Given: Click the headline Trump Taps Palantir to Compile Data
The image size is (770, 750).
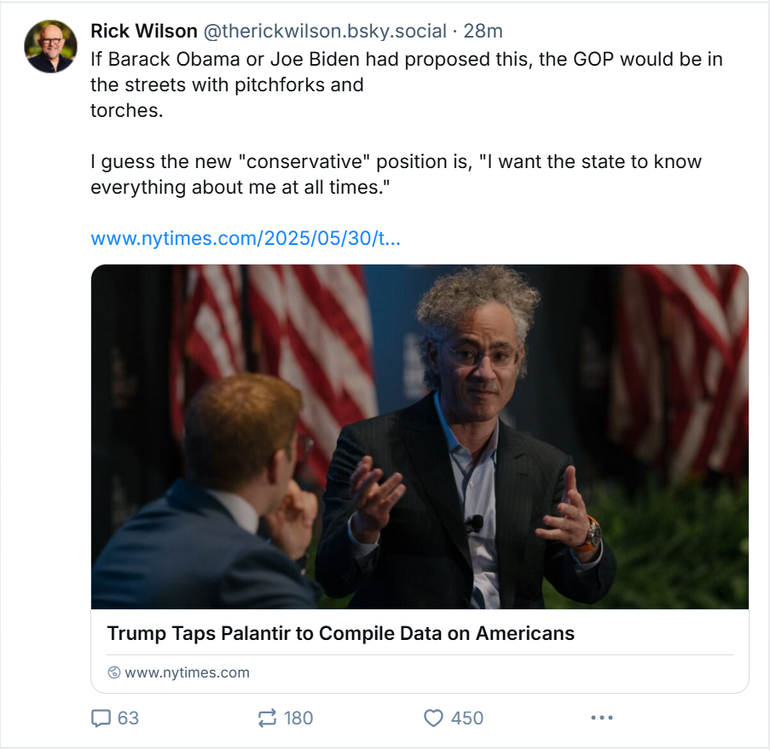Looking at the screenshot, I should point(340,633).
